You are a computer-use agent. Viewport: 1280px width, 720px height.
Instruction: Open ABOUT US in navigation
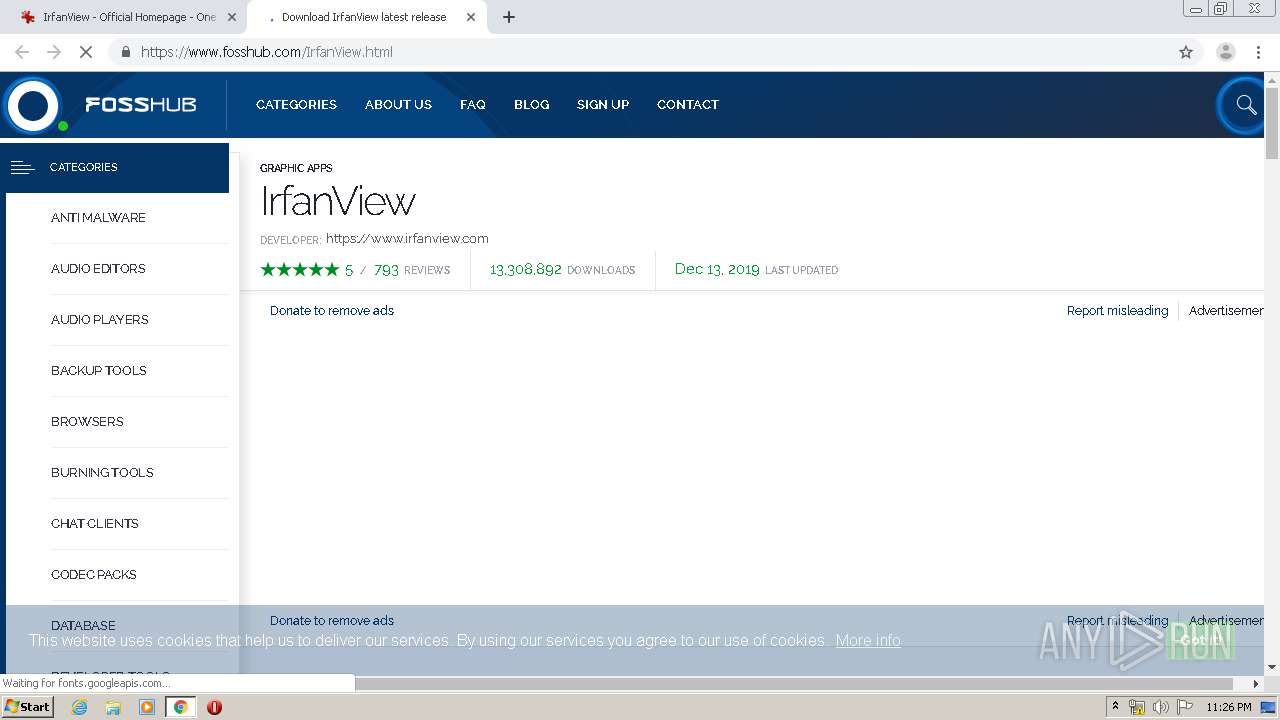[x=398, y=104]
